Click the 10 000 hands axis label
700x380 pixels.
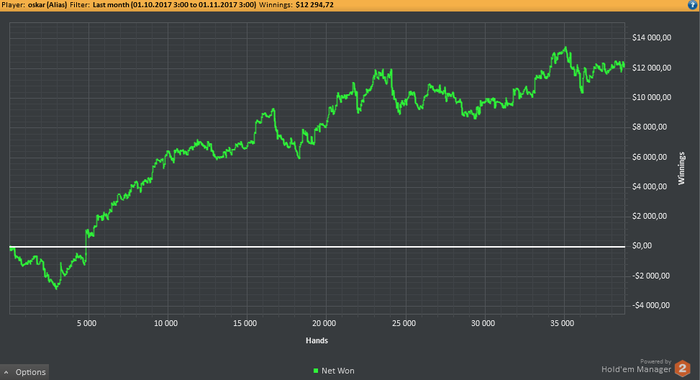pyautogui.click(x=166, y=323)
